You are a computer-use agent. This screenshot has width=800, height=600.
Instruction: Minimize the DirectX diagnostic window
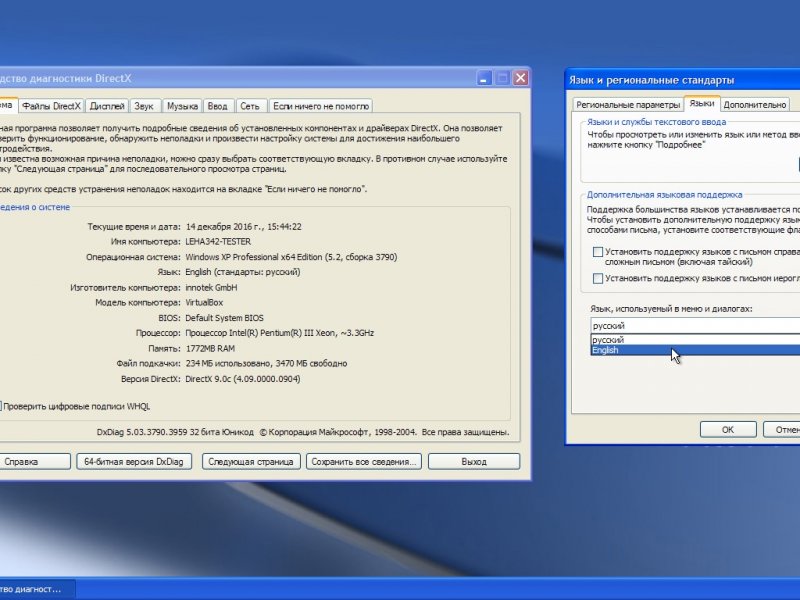coord(484,78)
